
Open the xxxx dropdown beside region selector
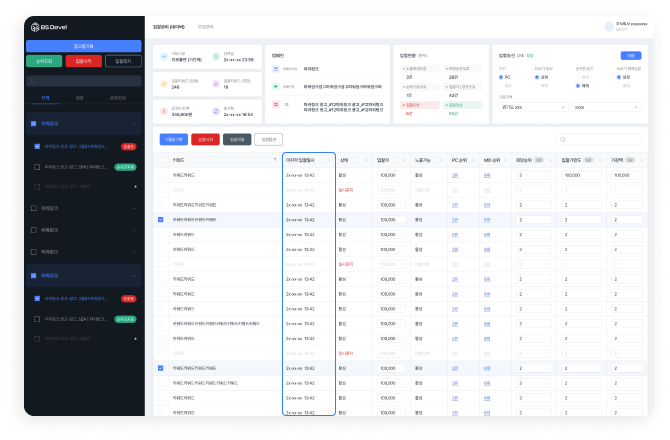pos(606,107)
